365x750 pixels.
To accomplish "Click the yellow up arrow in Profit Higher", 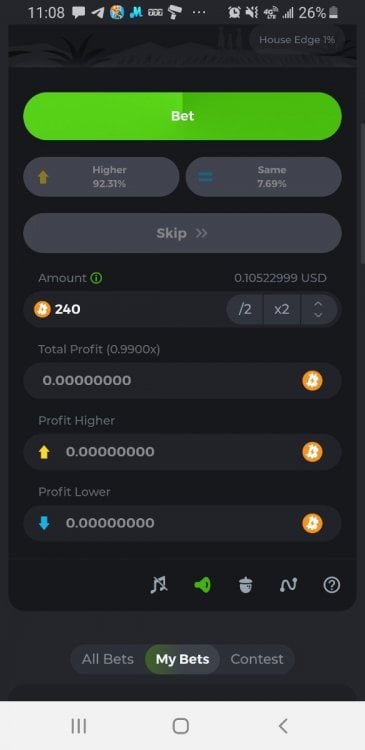I will pos(44,452).
